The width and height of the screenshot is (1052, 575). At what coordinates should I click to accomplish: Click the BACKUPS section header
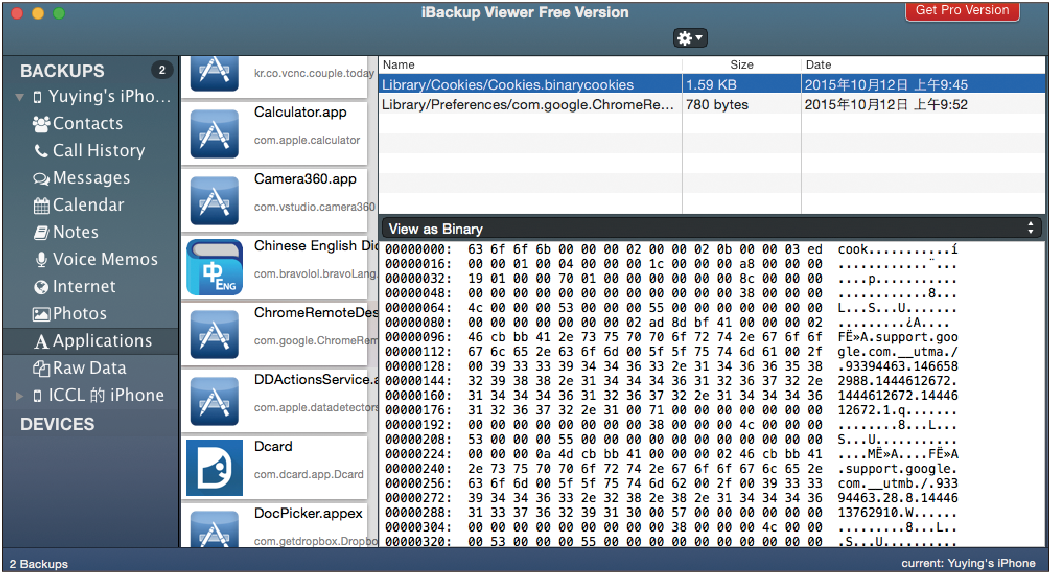pos(62,71)
